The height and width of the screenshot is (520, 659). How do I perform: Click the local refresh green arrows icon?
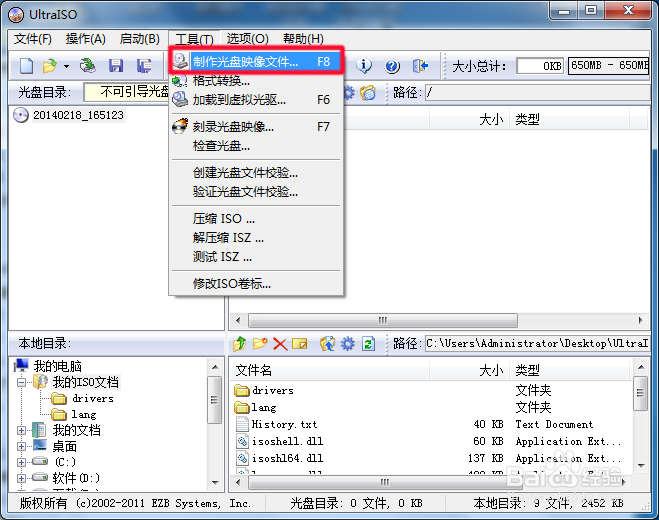point(368,344)
